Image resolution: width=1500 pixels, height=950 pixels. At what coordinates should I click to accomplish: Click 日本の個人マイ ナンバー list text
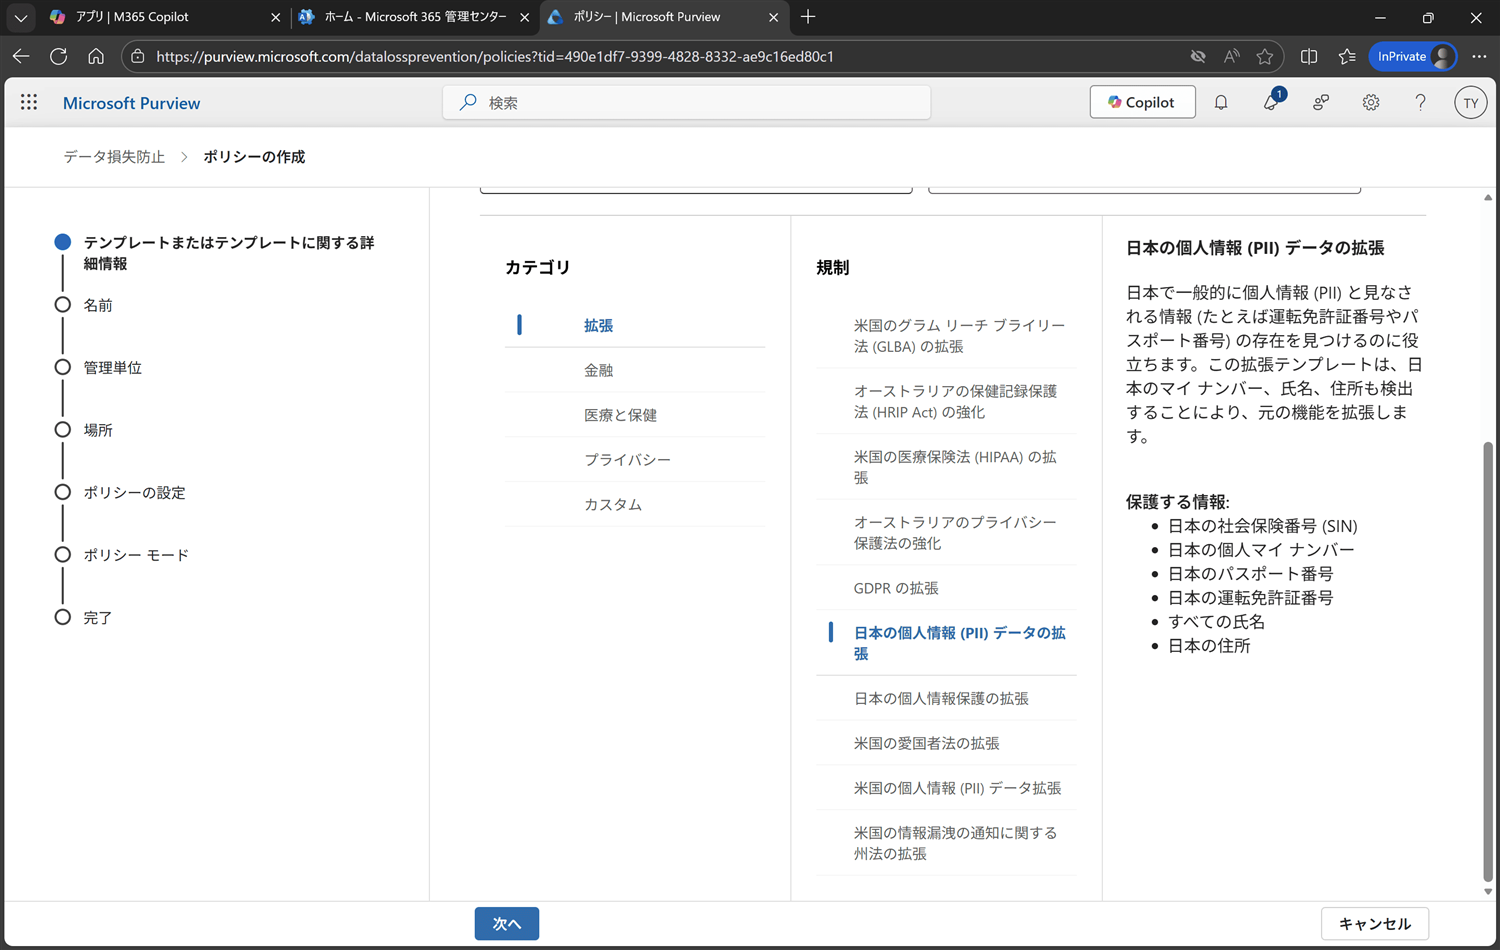pyautogui.click(x=1261, y=550)
